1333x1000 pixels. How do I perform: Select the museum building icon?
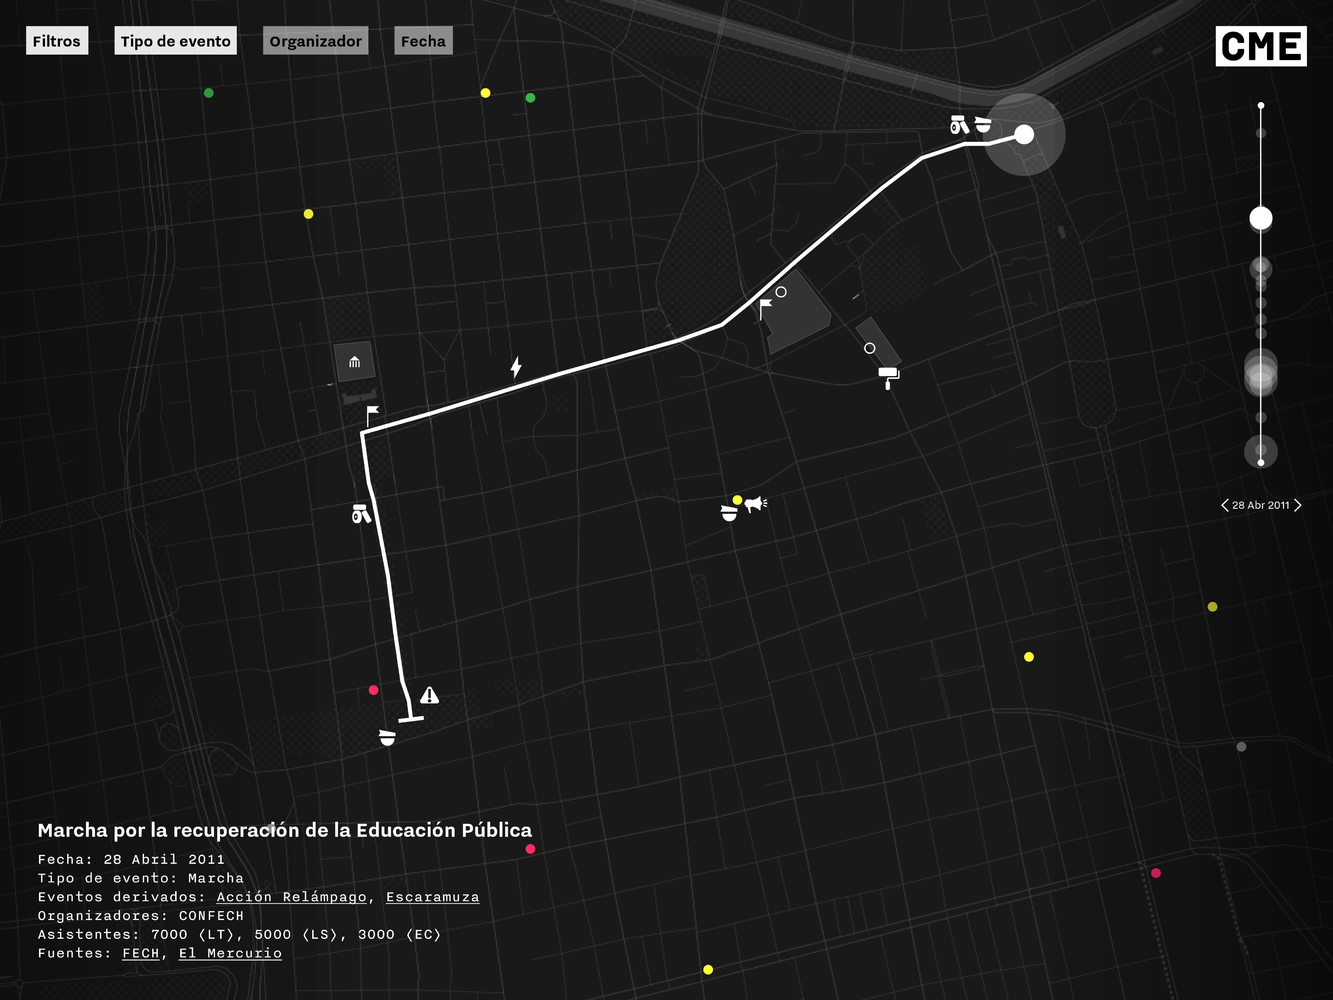354,361
